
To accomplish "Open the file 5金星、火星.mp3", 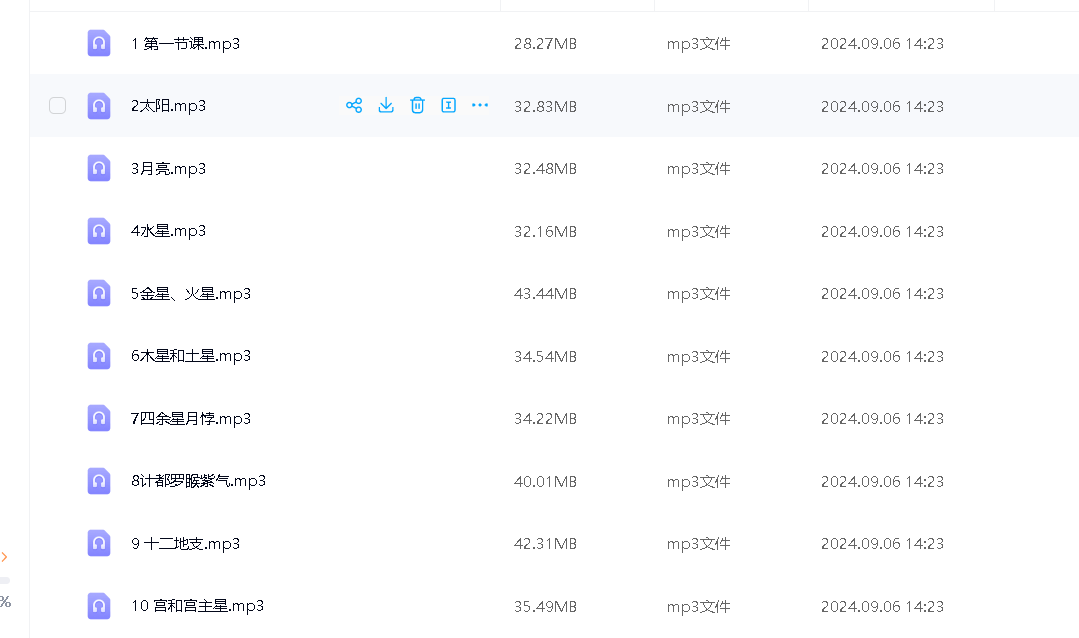I will point(191,294).
